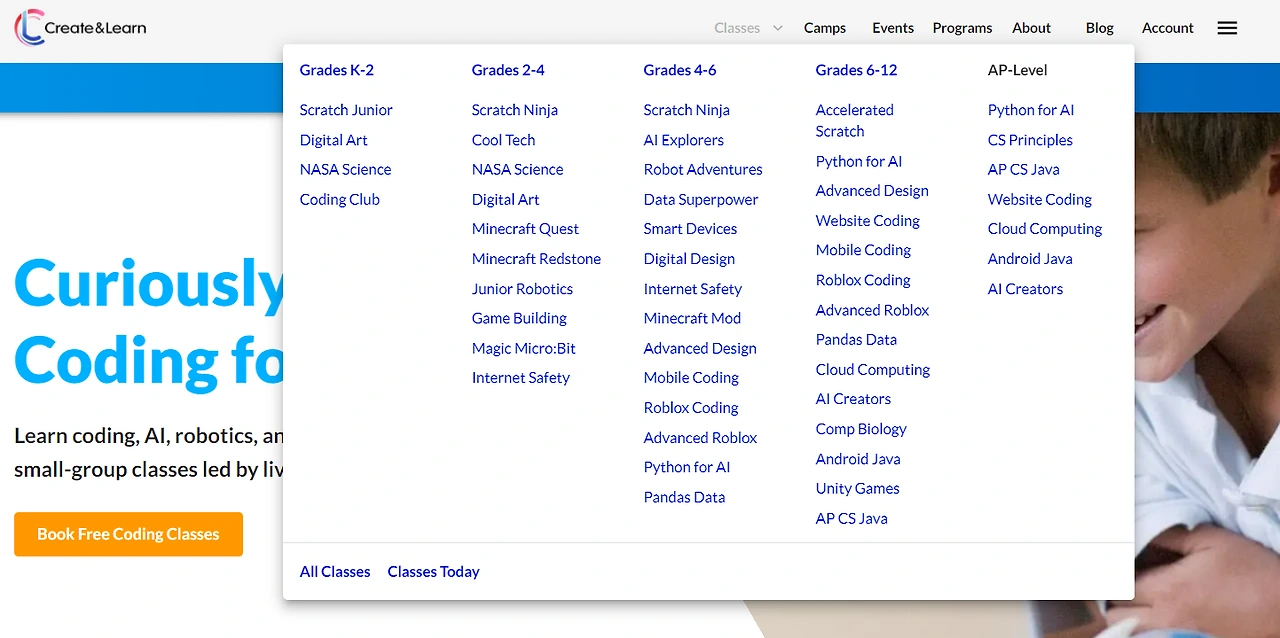Open the Smart Devices class
Image resolution: width=1280 pixels, height=638 pixels.
[x=690, y=229]
